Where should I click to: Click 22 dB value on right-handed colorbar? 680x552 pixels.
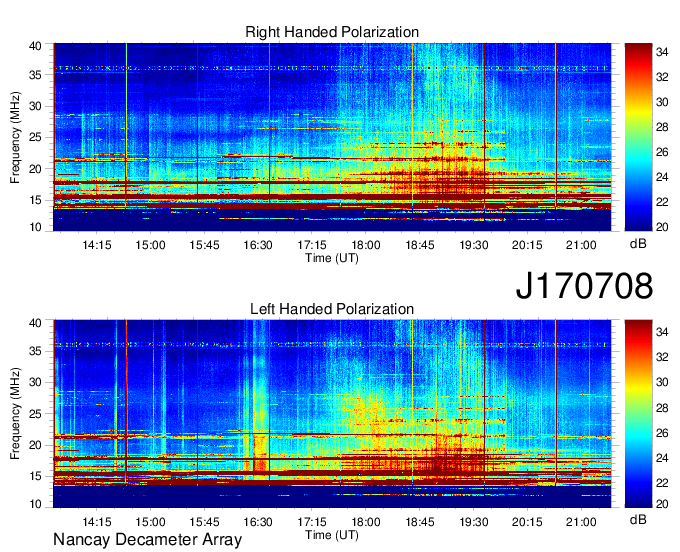(662, 202)
